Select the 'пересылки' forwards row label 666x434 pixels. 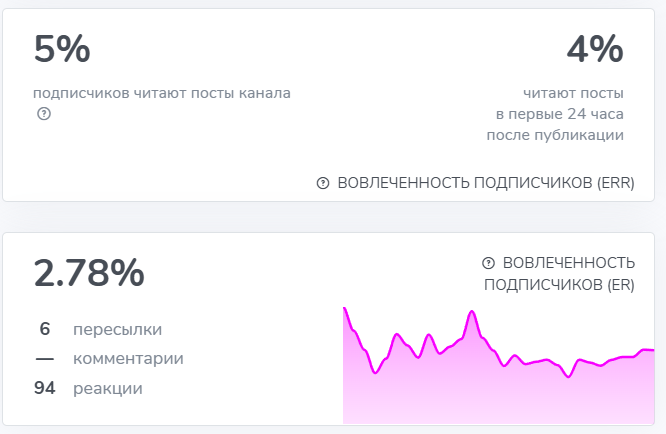(x=117, y=329)
